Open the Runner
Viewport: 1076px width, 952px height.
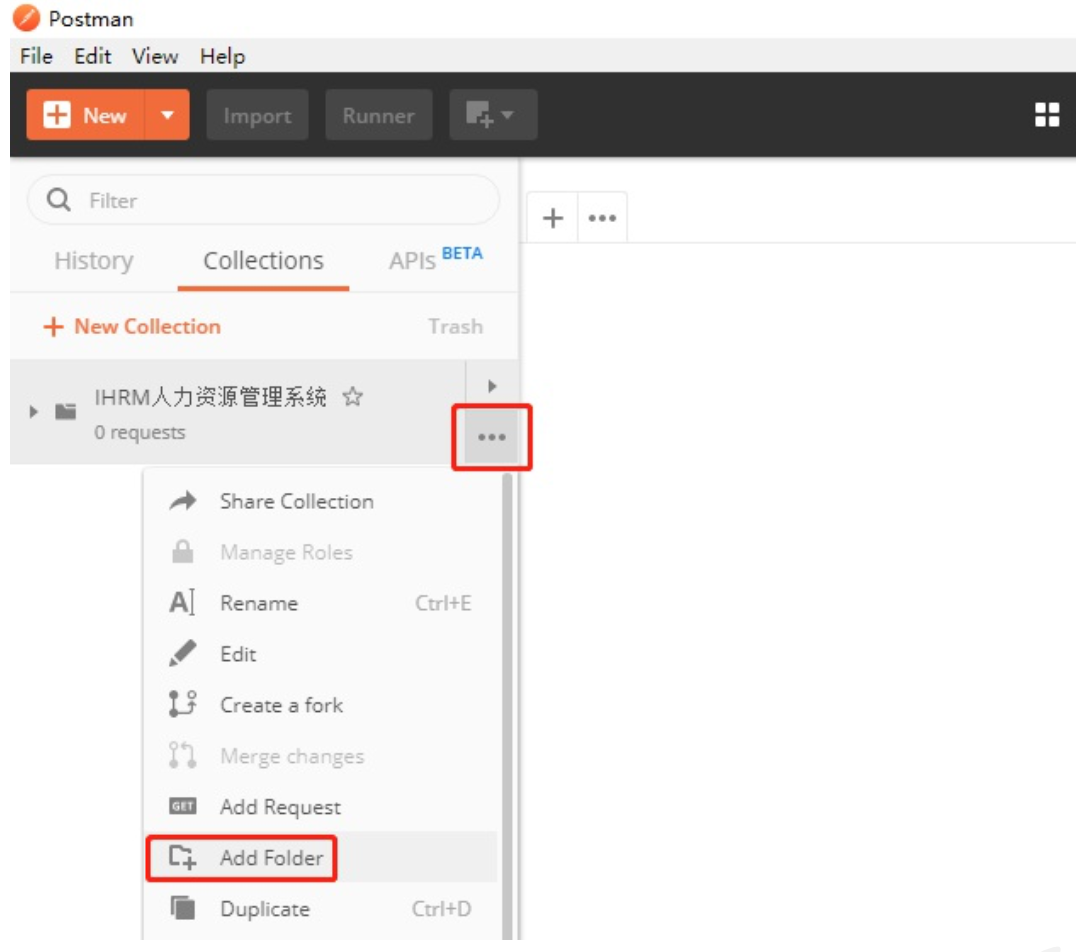click(379, 115)
